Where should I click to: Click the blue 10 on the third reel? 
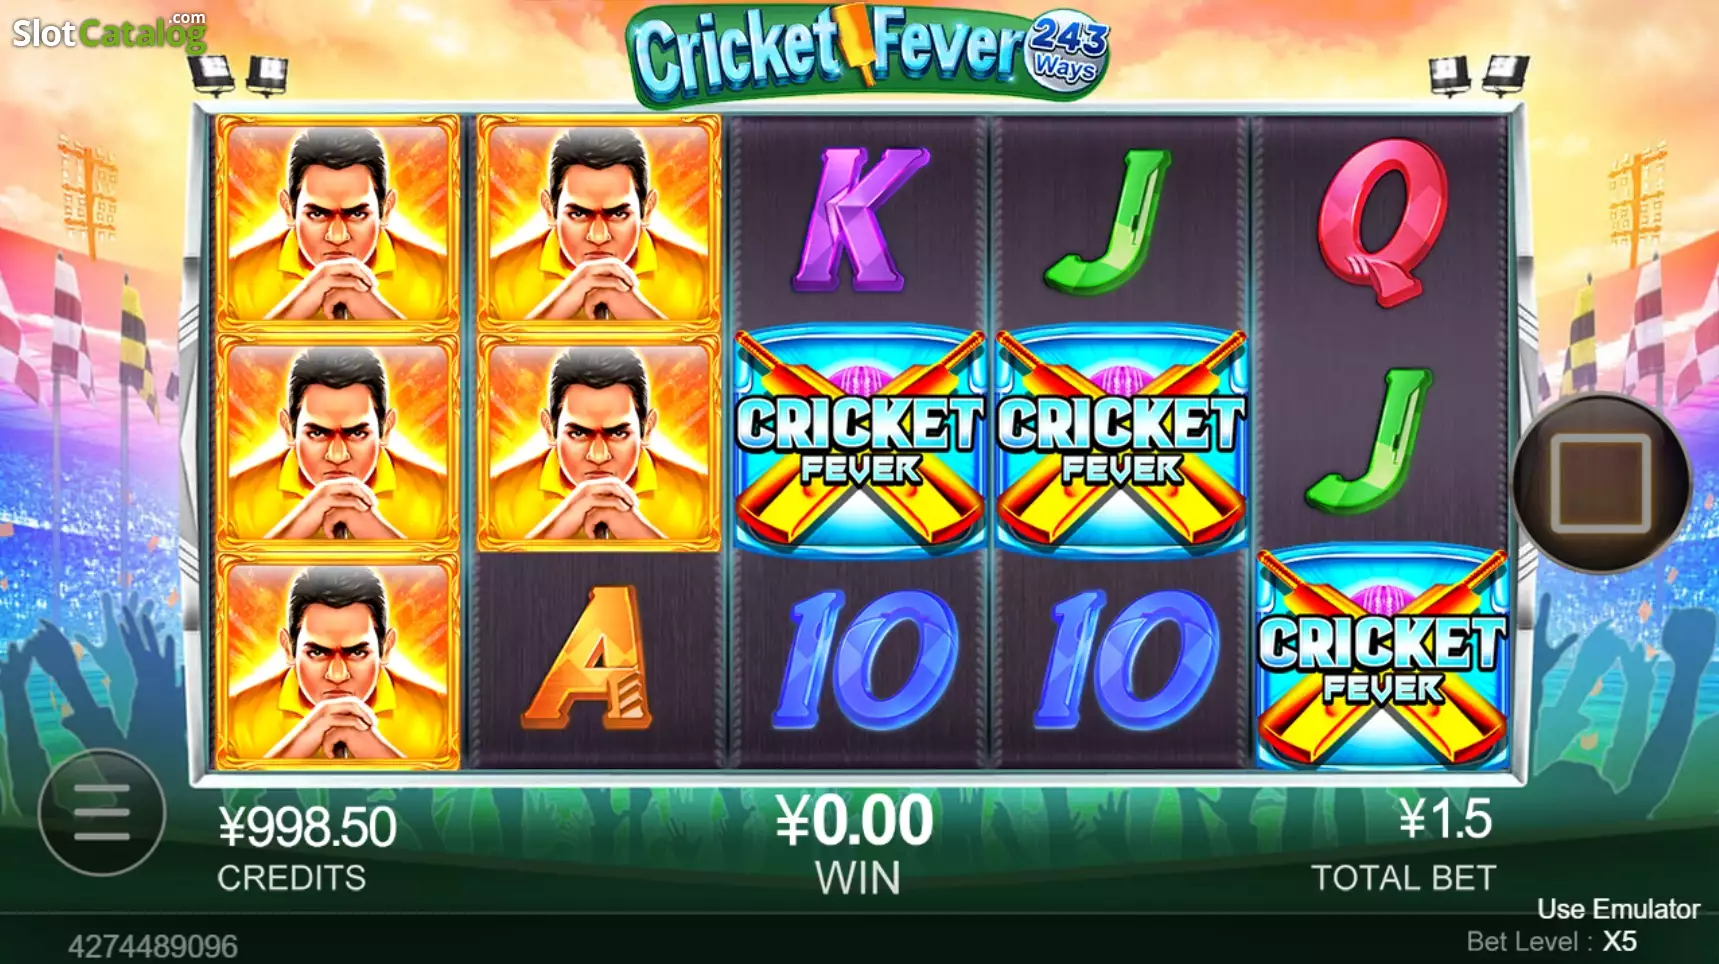point(866,658)
